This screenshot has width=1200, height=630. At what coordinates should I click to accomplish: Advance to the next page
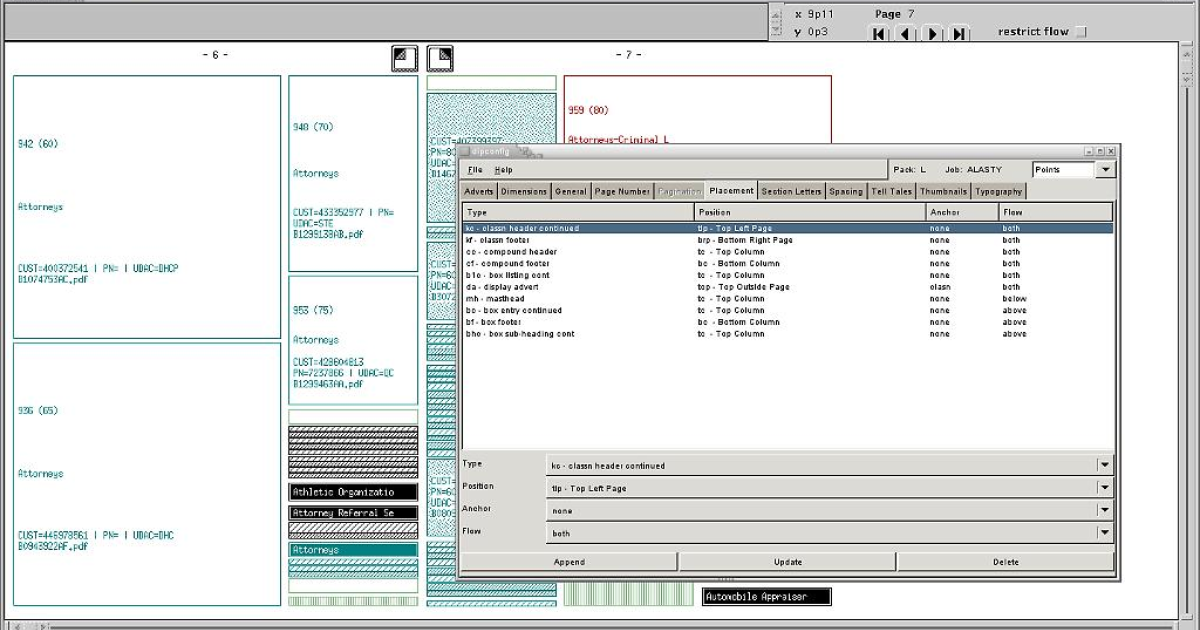click(x=932, y=34)
